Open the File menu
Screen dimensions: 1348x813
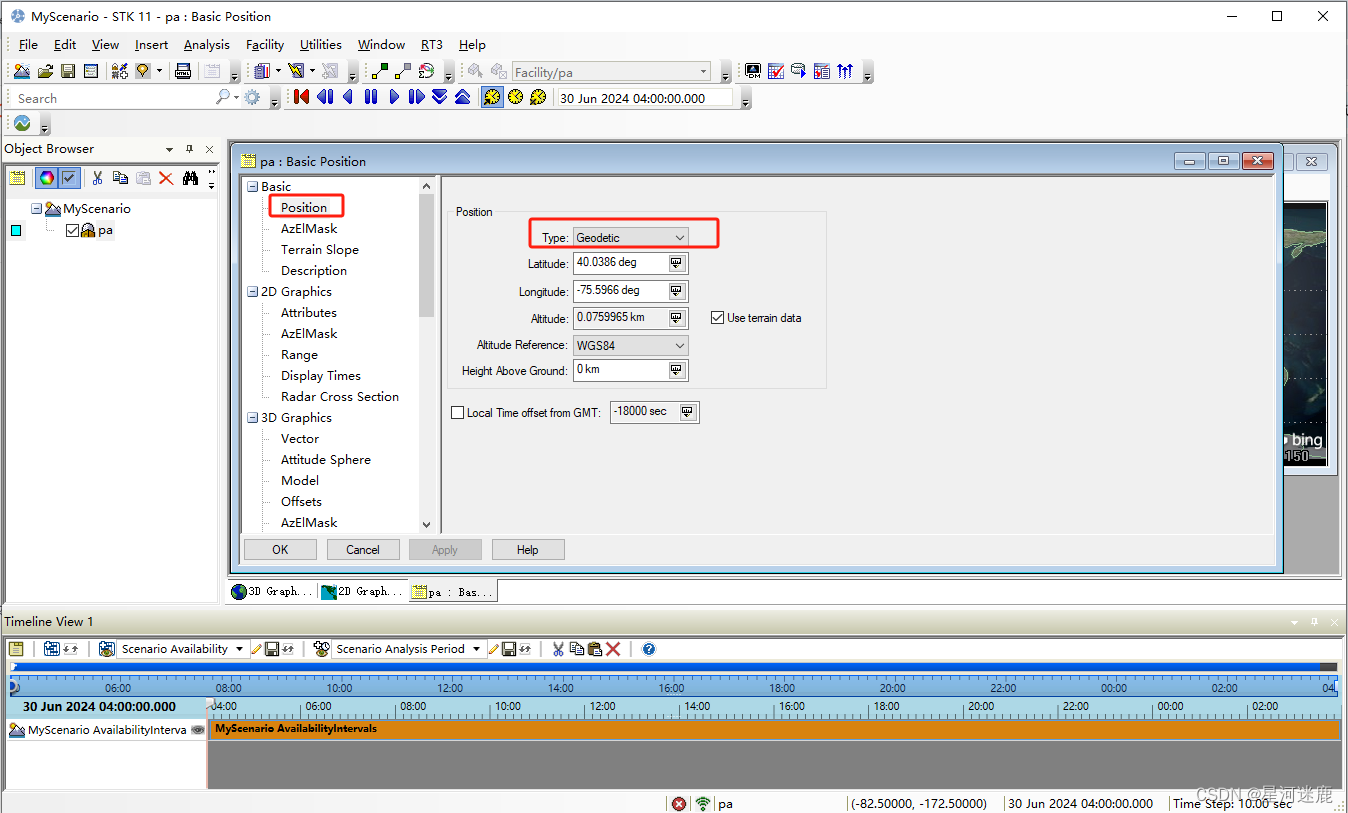(28, 45)
